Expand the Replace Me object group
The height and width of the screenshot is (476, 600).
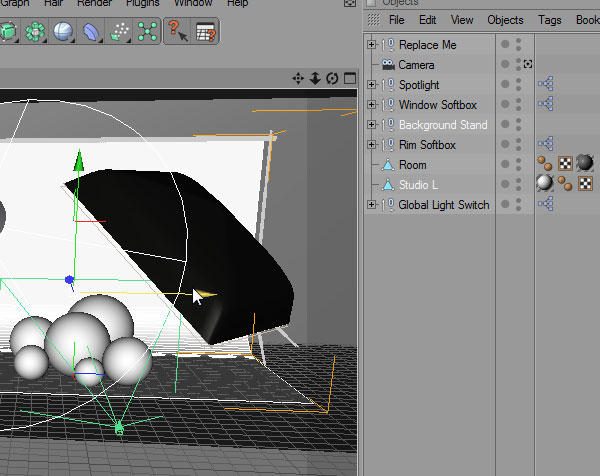coord(371,44)
